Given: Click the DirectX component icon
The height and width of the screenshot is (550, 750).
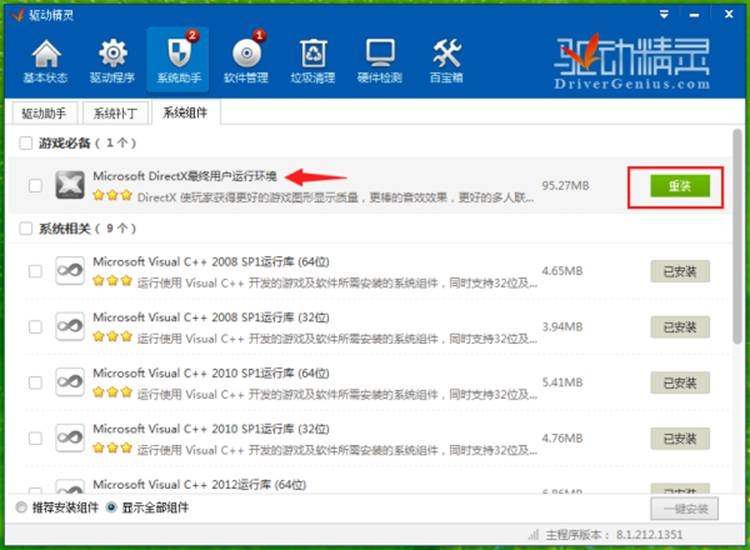Looking at the screenshot, I should pyautogui.click(x=70, y=185).
